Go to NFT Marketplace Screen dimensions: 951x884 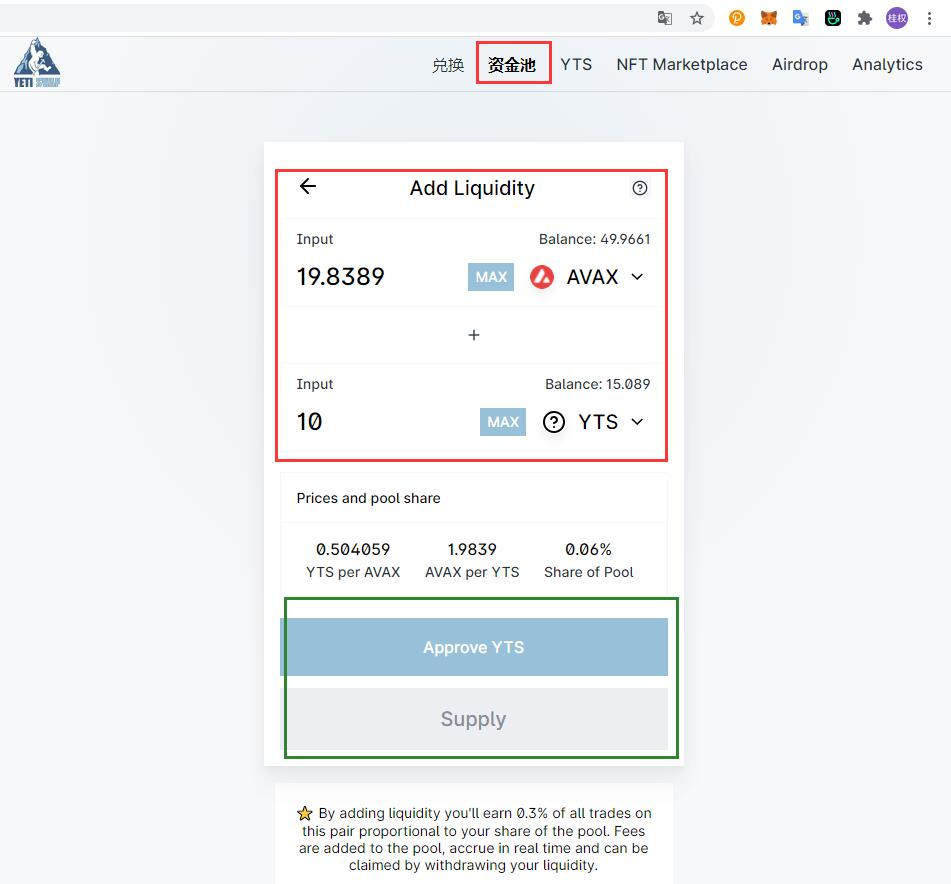[x=682, y=64]
